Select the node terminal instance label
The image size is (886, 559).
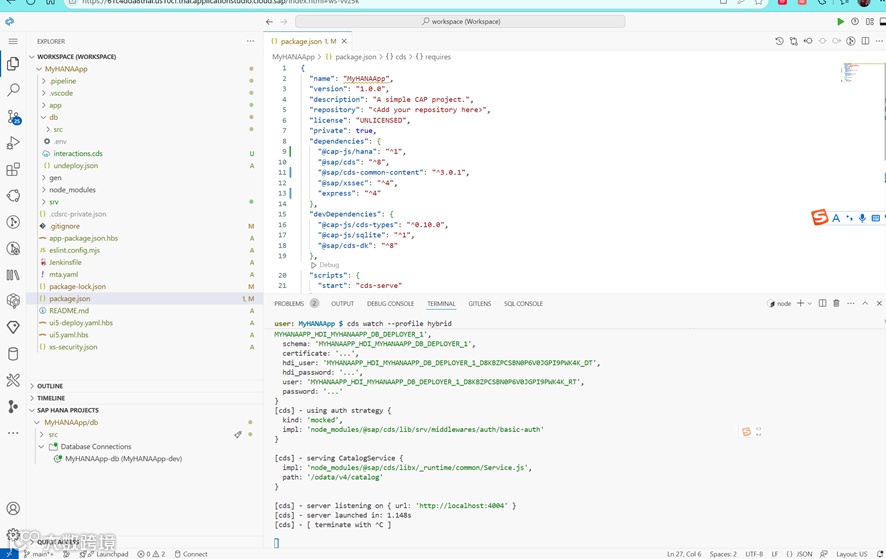coord(780,304)
